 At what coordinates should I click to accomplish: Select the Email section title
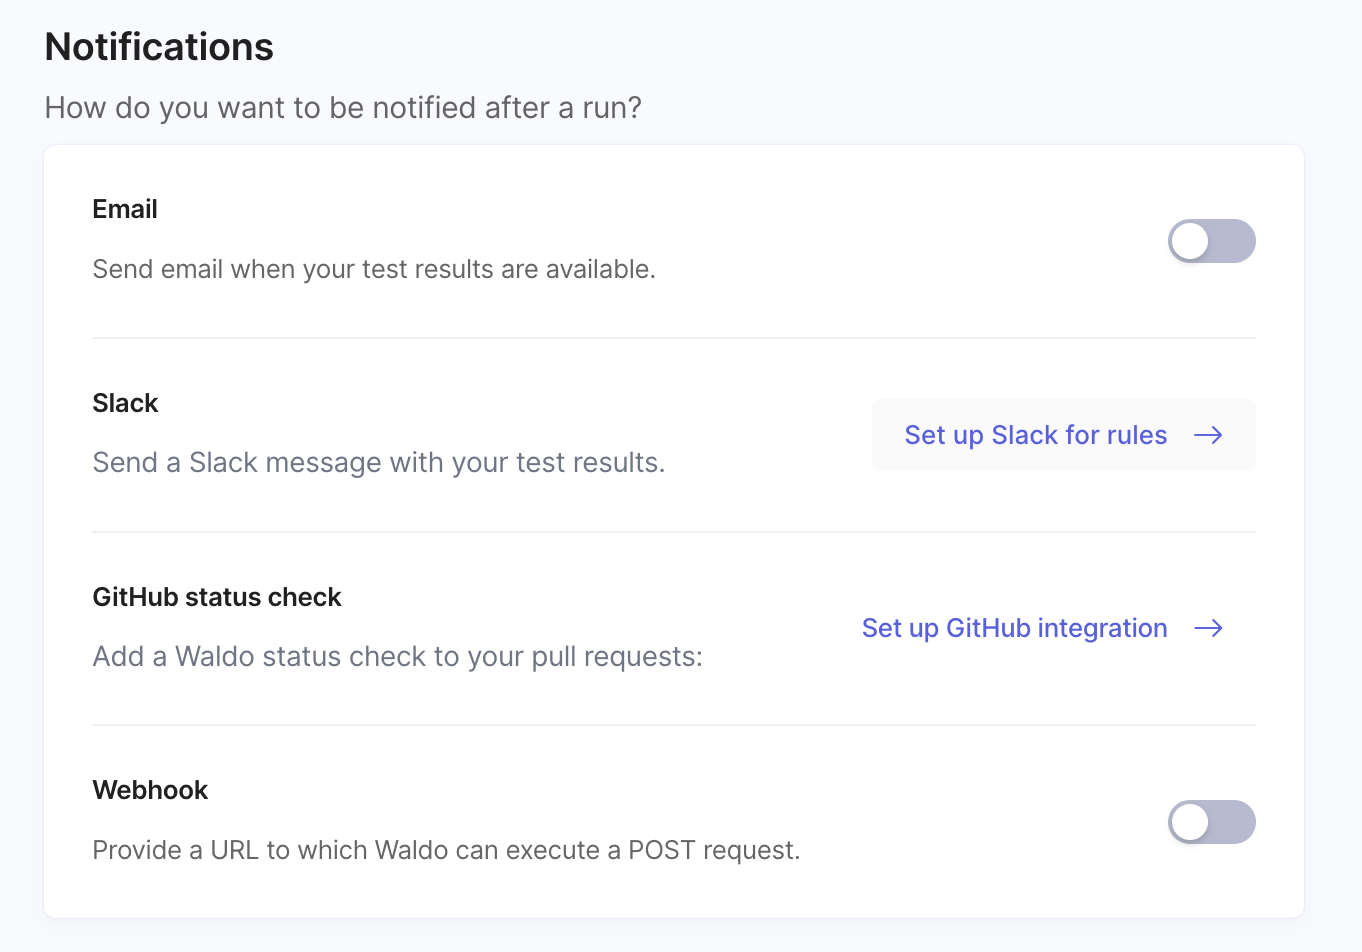click(125, 209)
